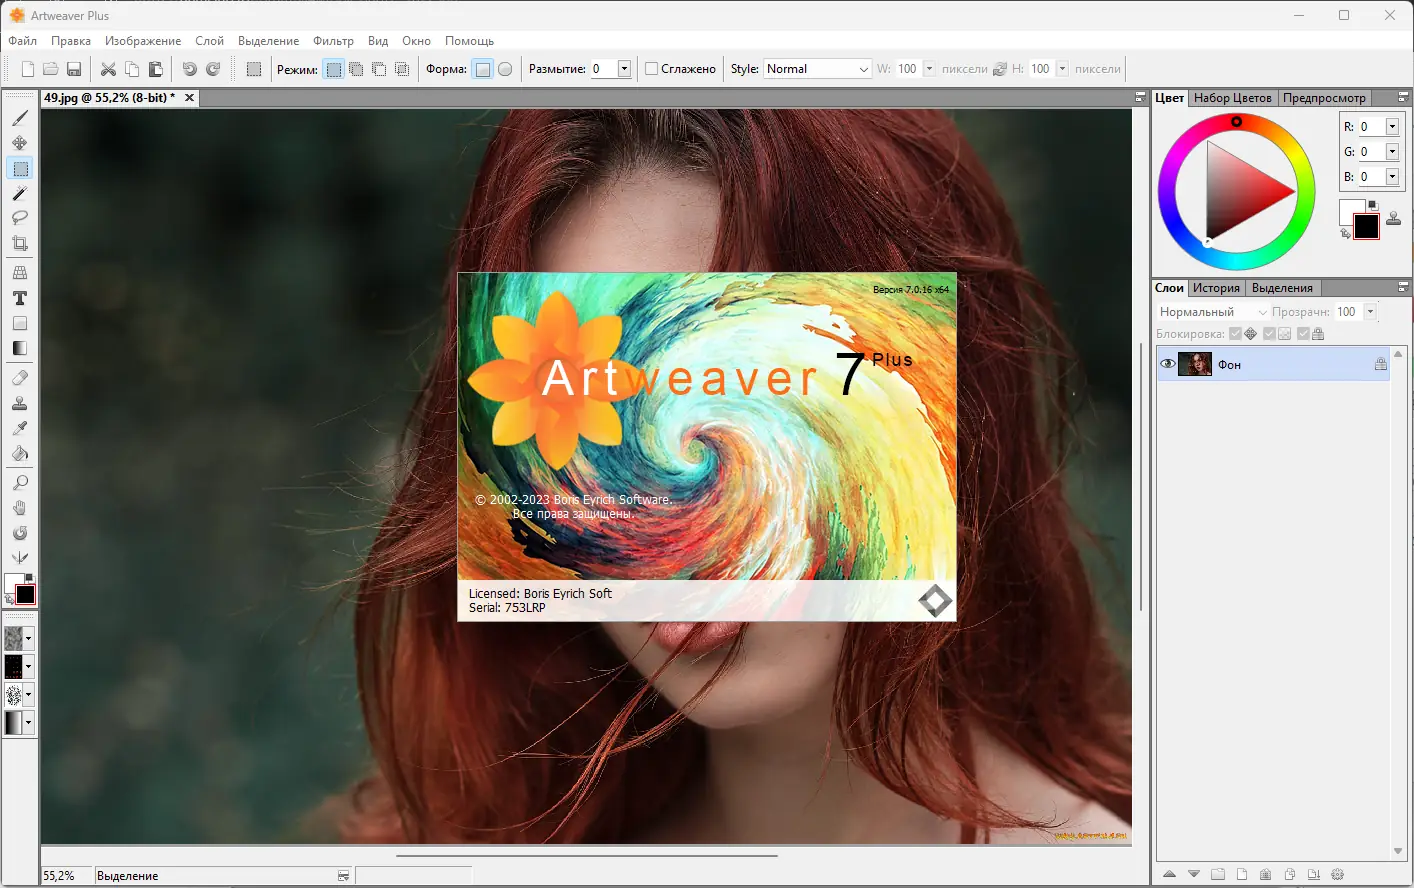The image size is (1414, 888).
Task: Activate the Crop tool
Action: 20,243
